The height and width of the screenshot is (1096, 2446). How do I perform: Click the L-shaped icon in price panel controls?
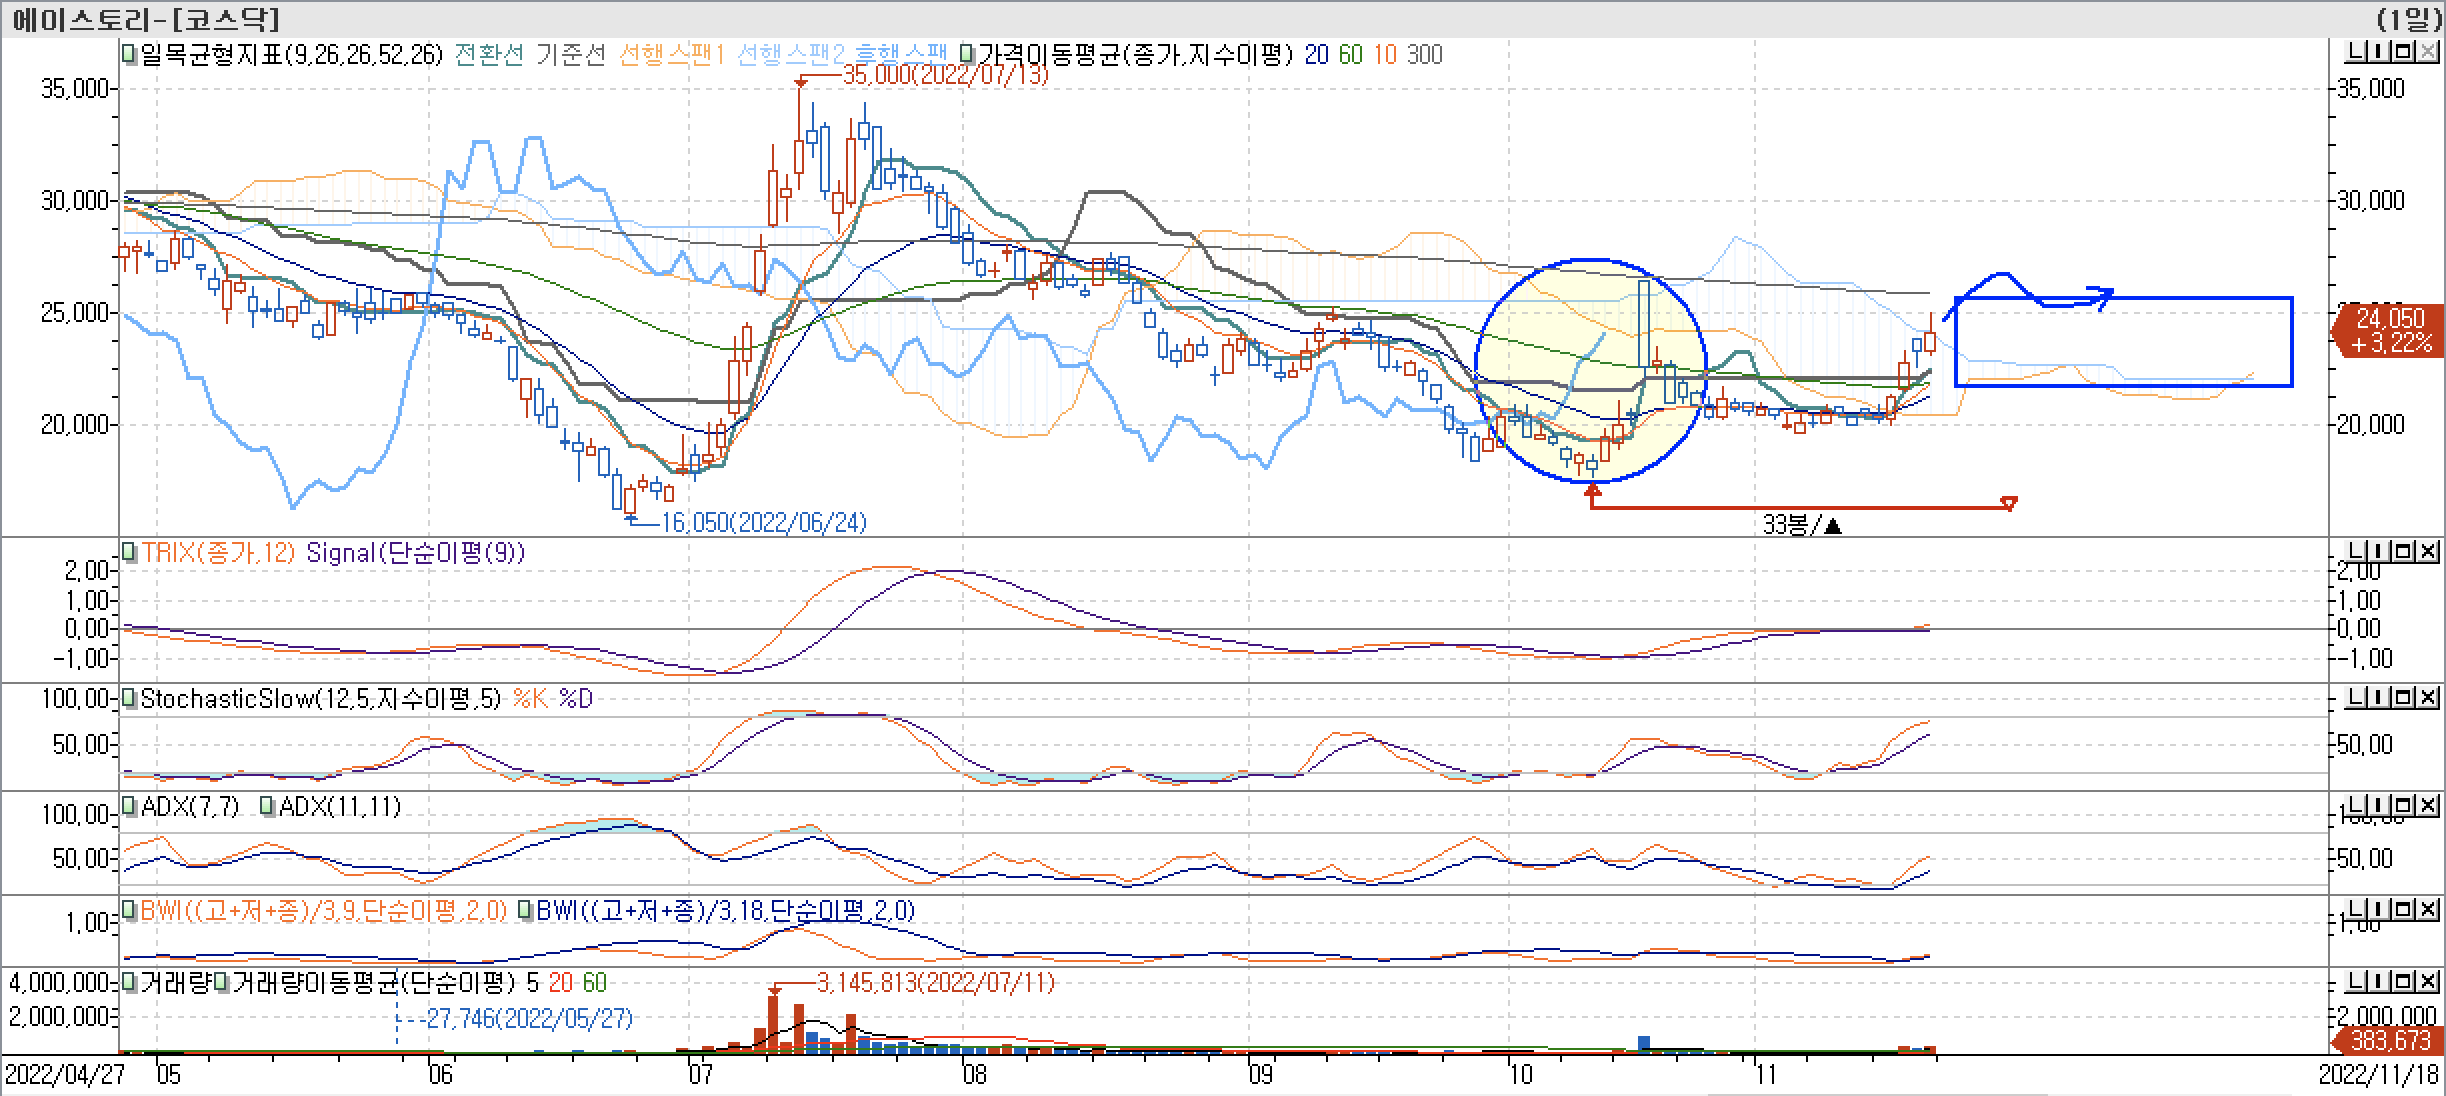[2357, 52]
